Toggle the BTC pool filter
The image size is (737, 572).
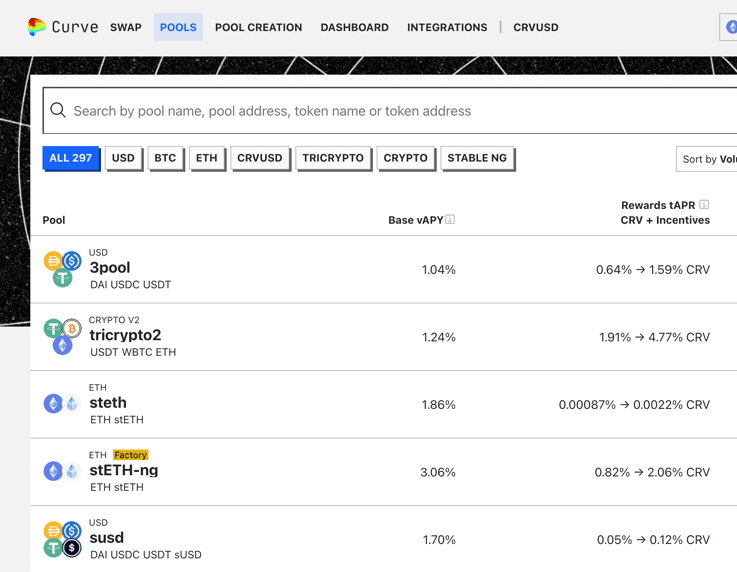tap(165, 158)
